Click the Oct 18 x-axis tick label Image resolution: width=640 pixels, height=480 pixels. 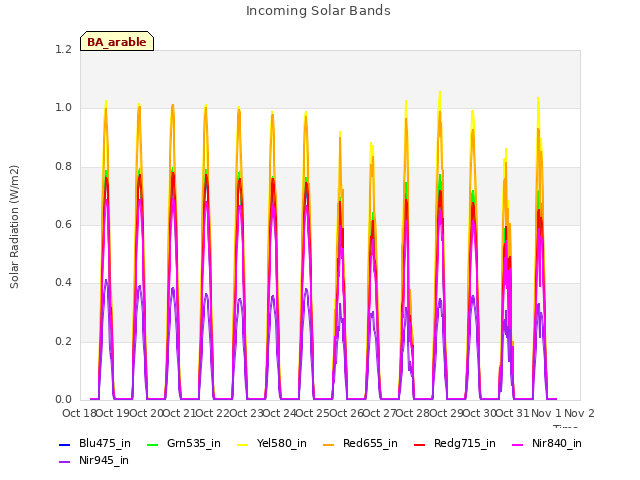79,413
